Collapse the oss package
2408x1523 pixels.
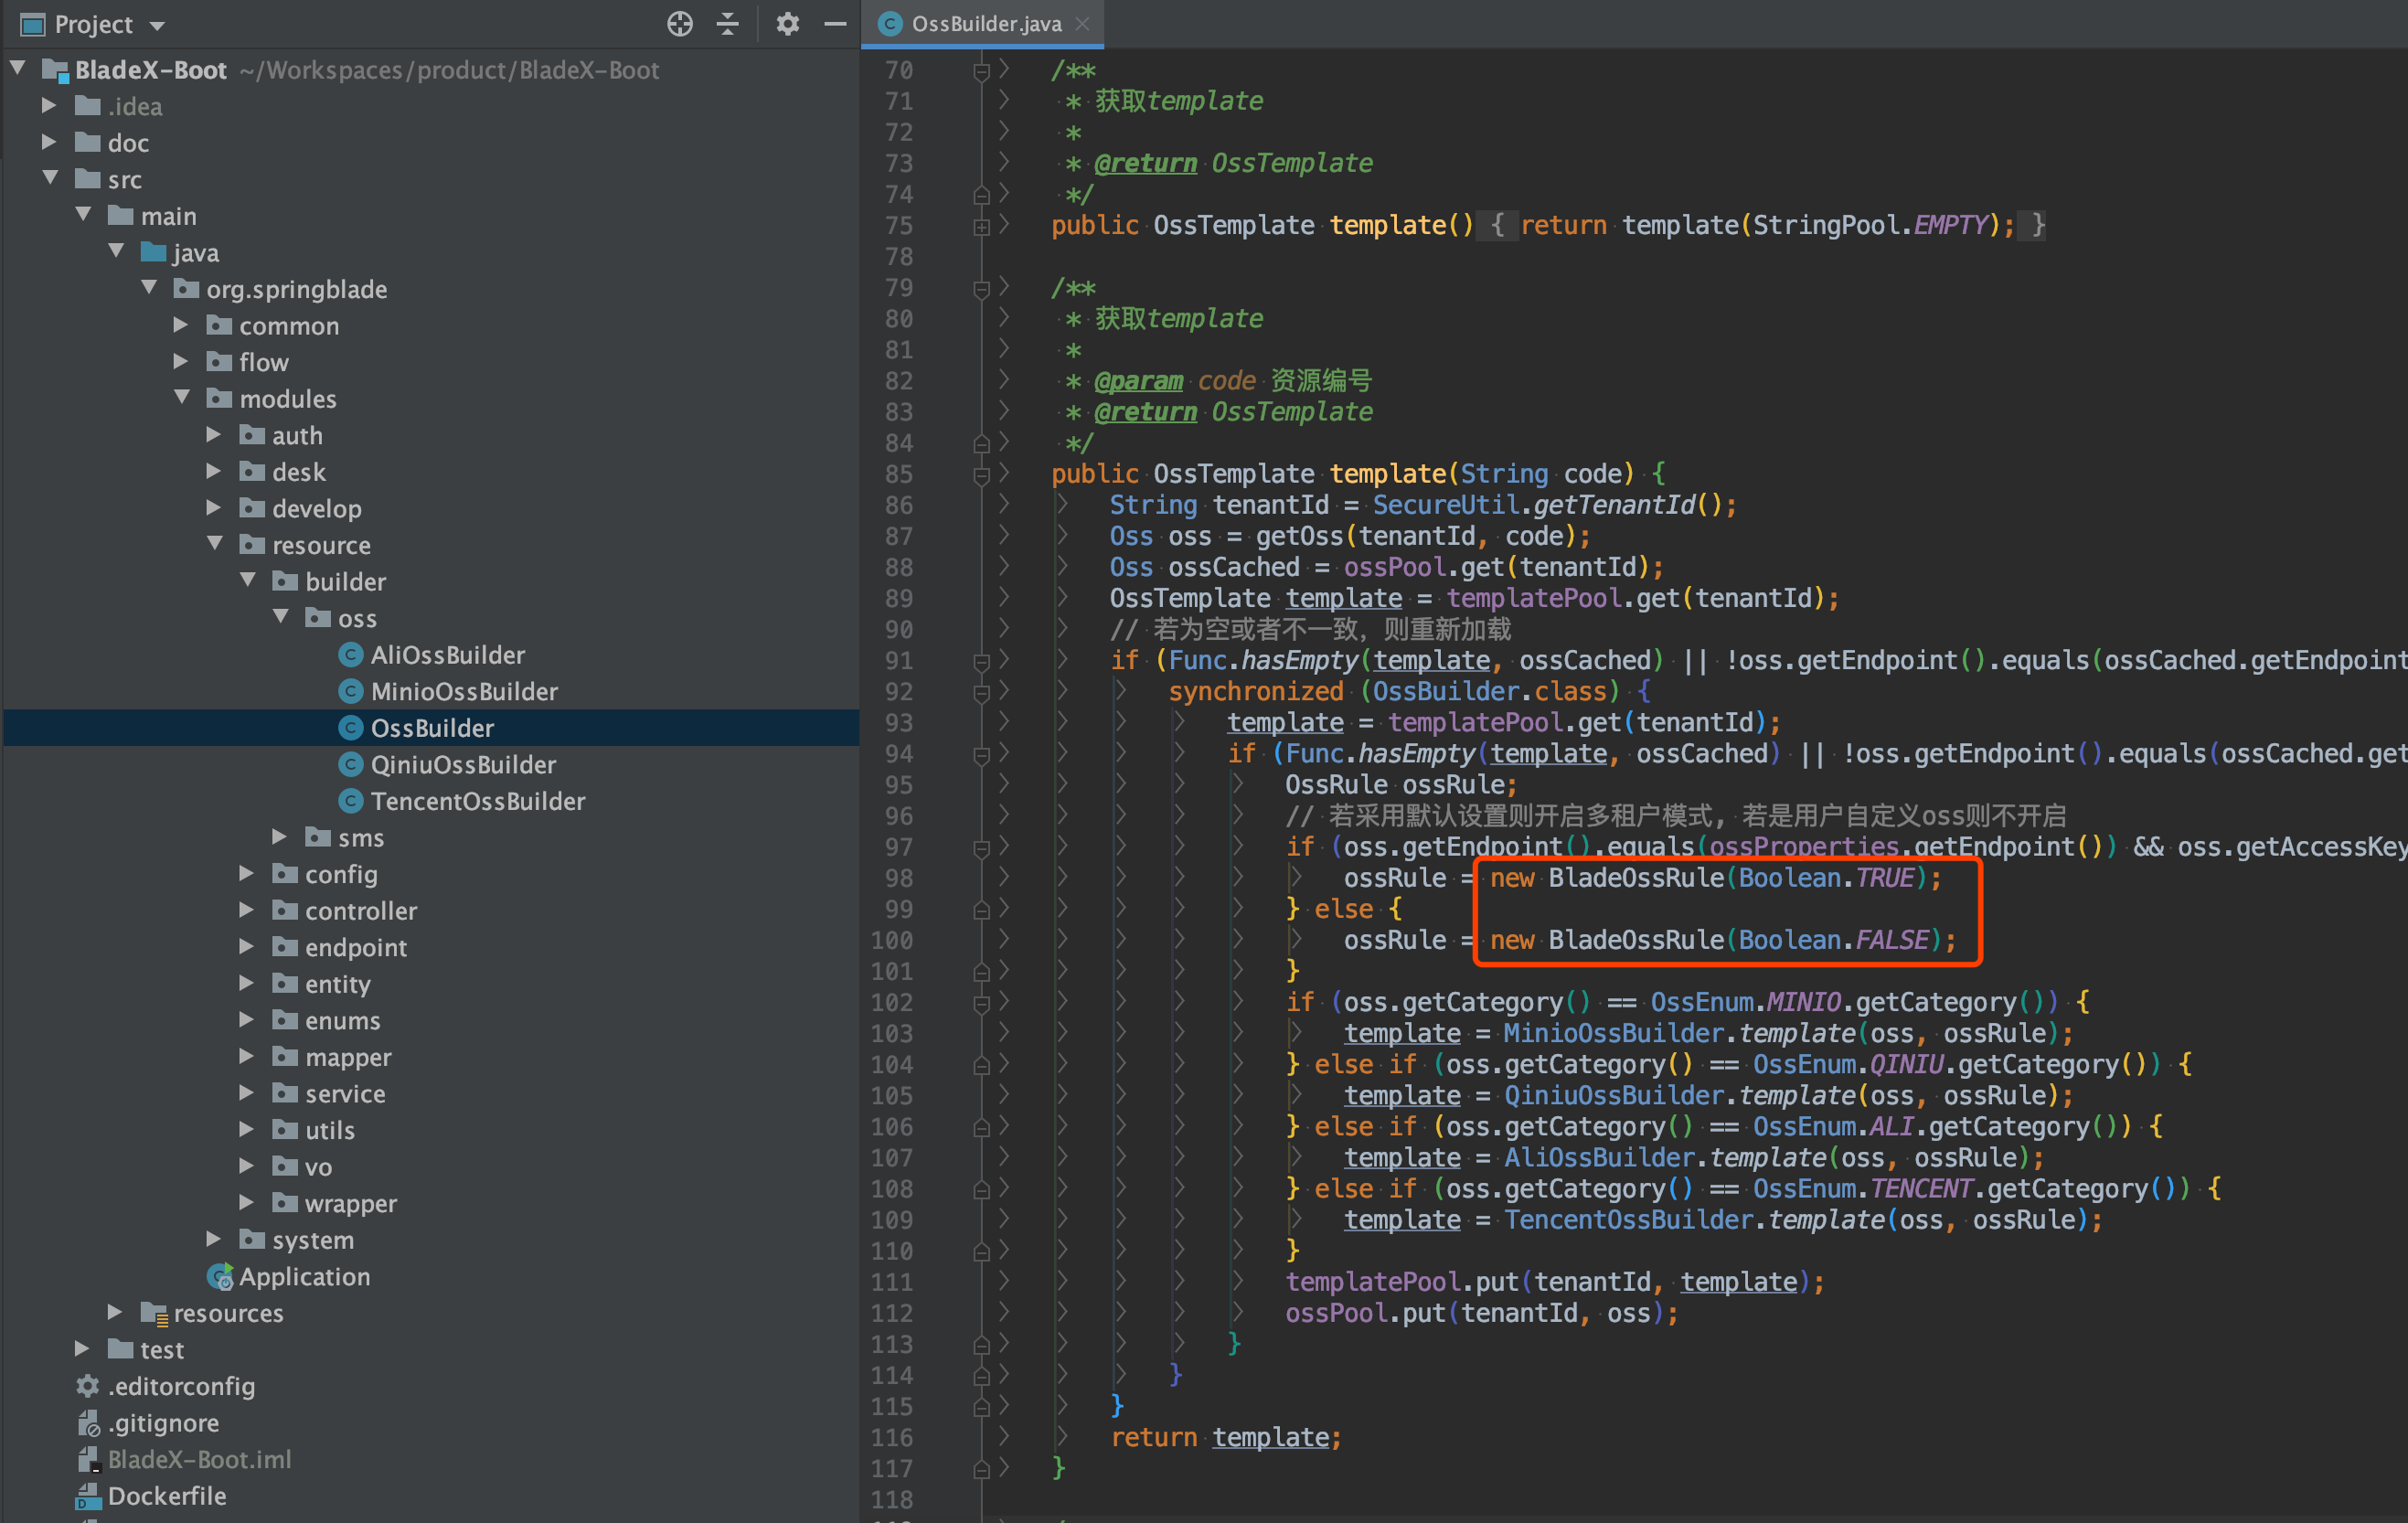coord(282,617)
